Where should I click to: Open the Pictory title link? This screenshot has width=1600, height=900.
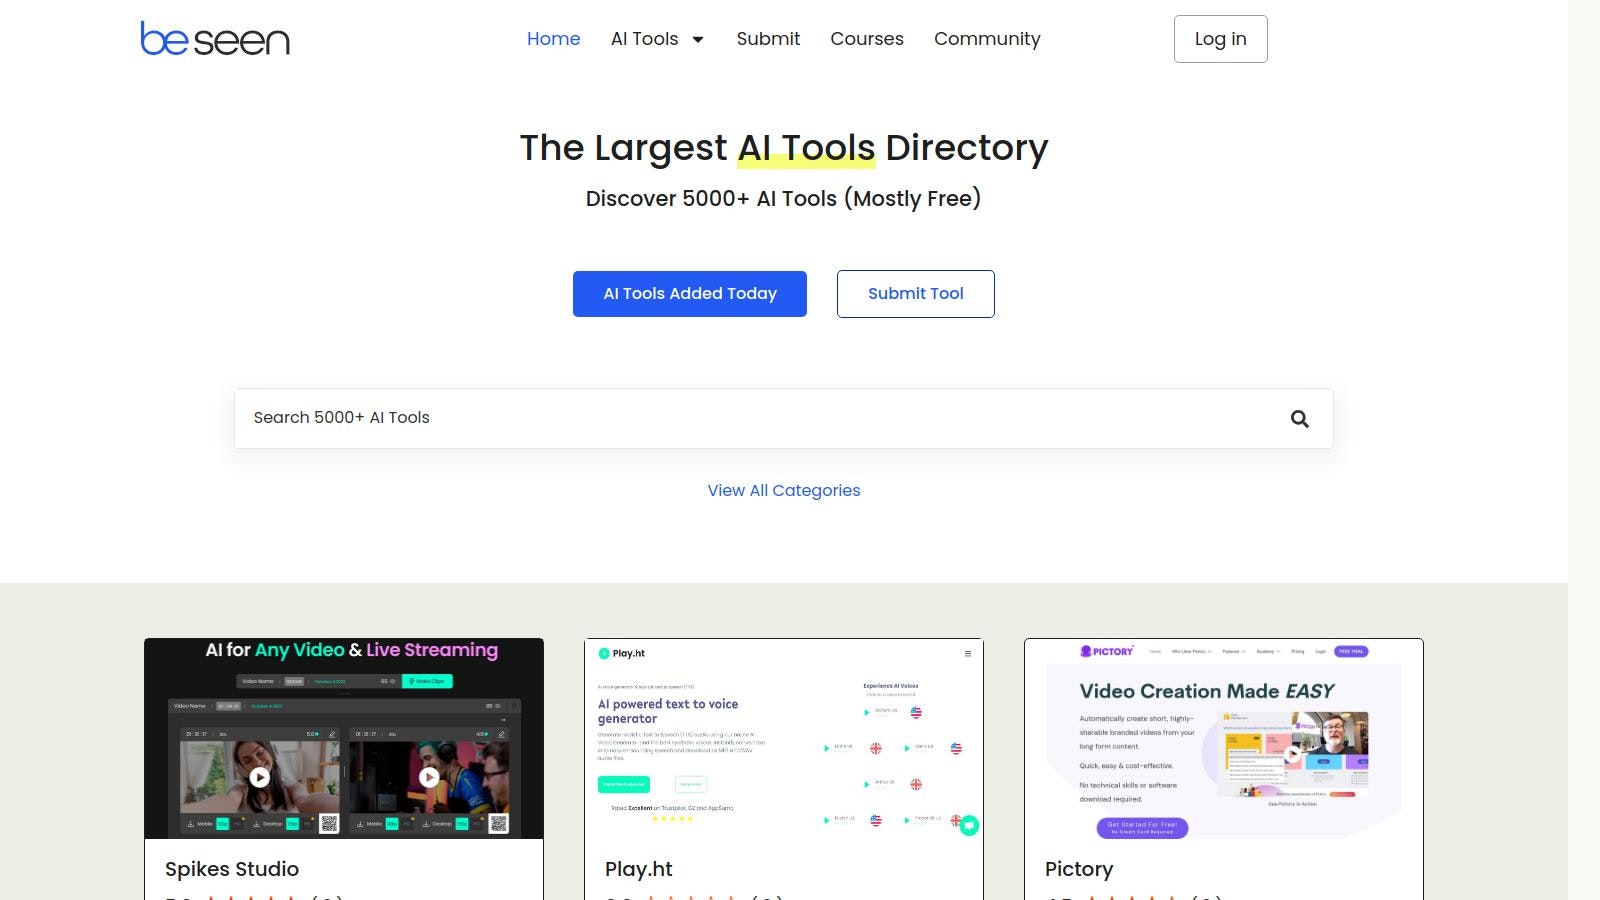tap(1079, 869)
